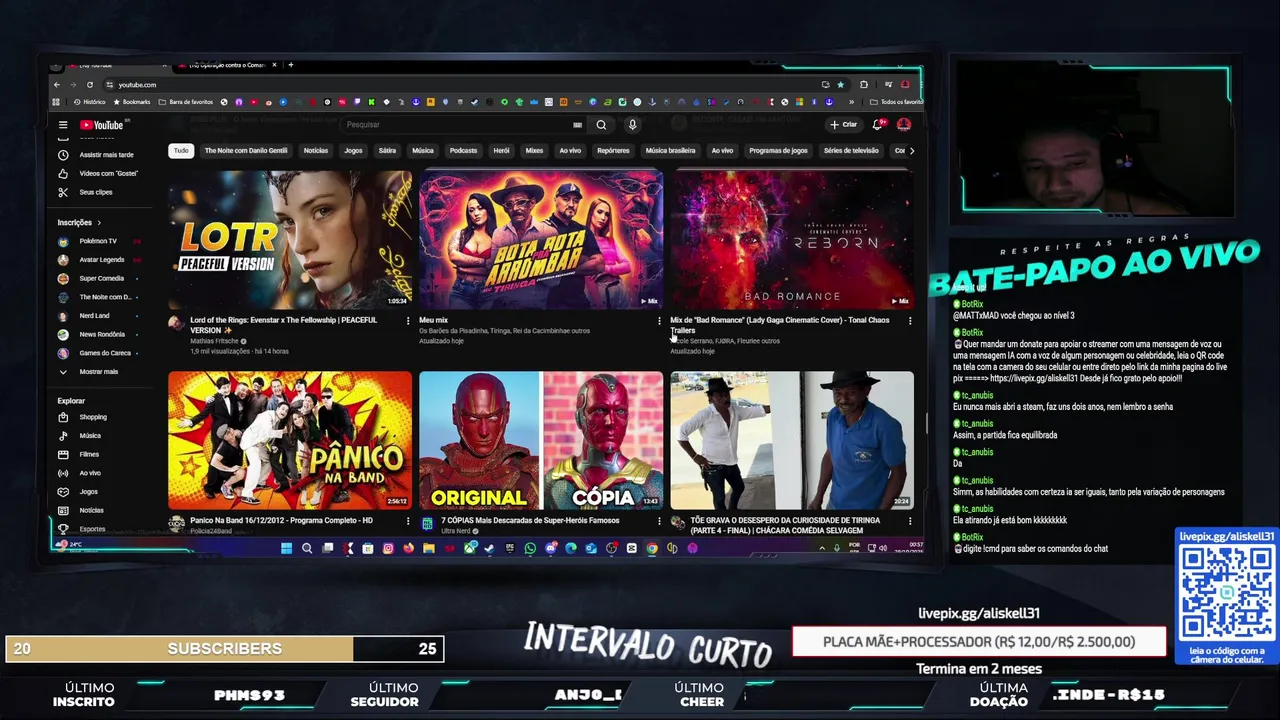Screen dimensions: 1280x720
Task: Open Avatar Legends subscription channel
Action: click(104, 260)
